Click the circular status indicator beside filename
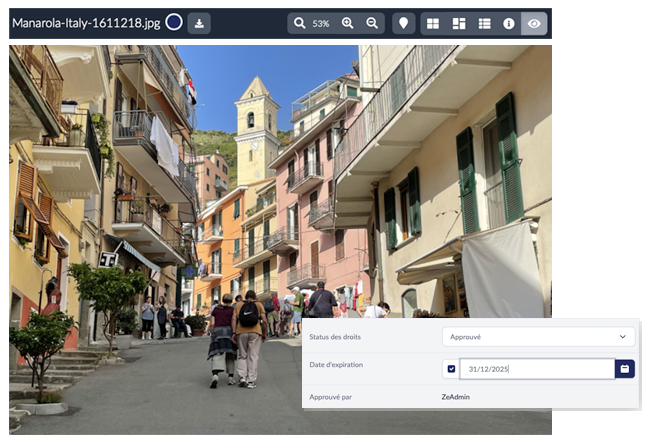 174,23
